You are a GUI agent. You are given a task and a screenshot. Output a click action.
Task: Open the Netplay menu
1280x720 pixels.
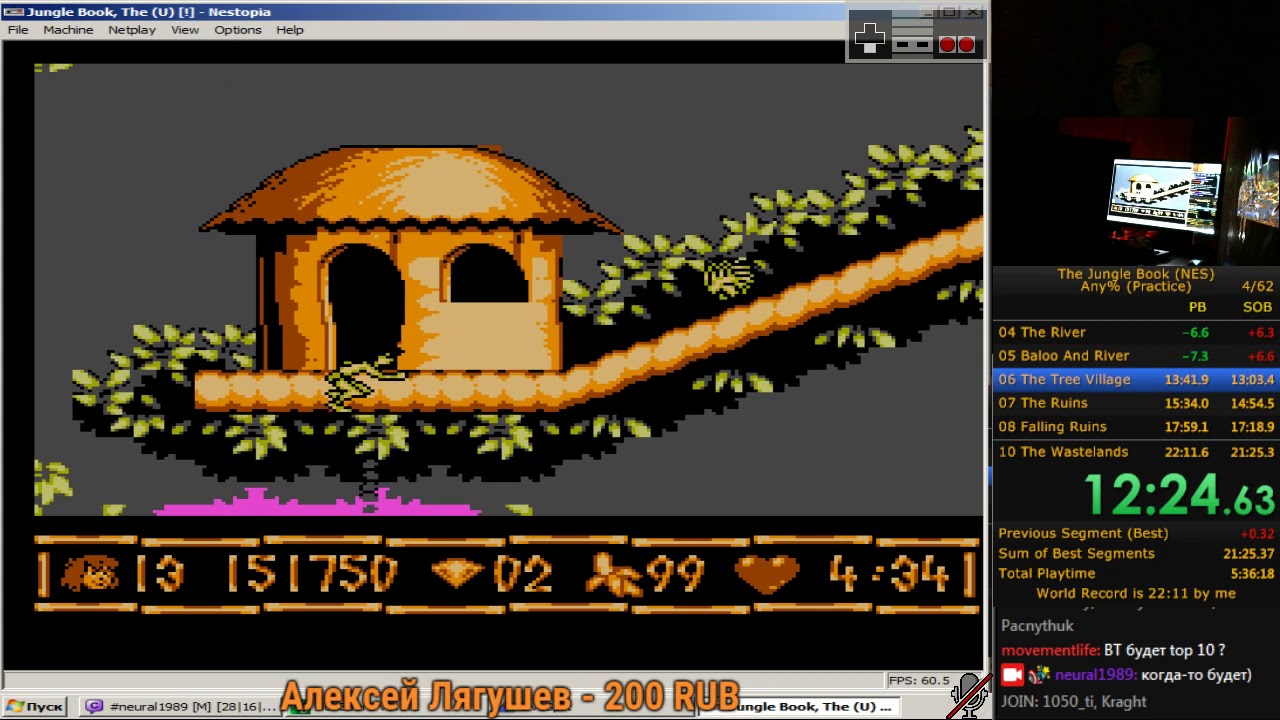pyautogui.click(x=132, y=30)
